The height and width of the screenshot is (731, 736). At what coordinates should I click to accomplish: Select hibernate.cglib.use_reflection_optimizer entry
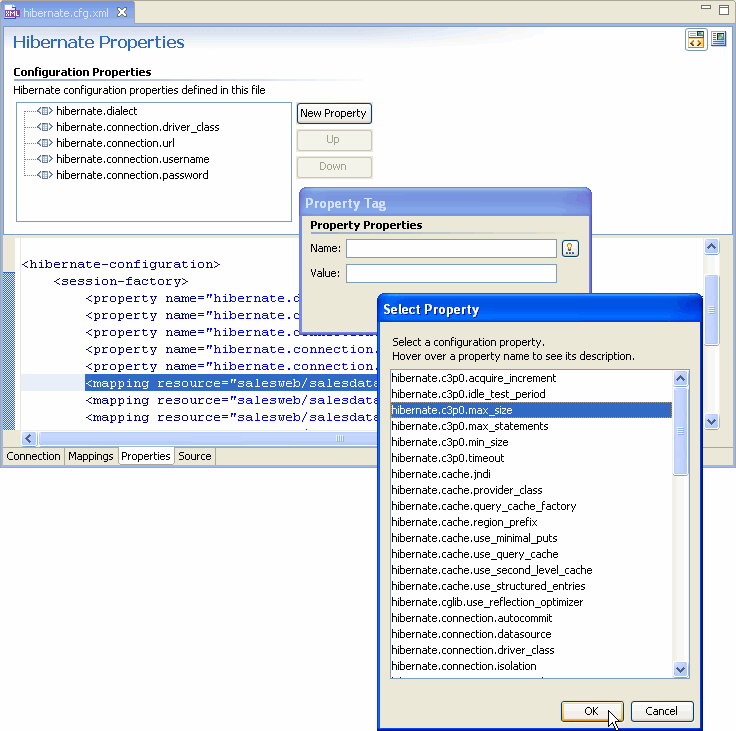531,601
